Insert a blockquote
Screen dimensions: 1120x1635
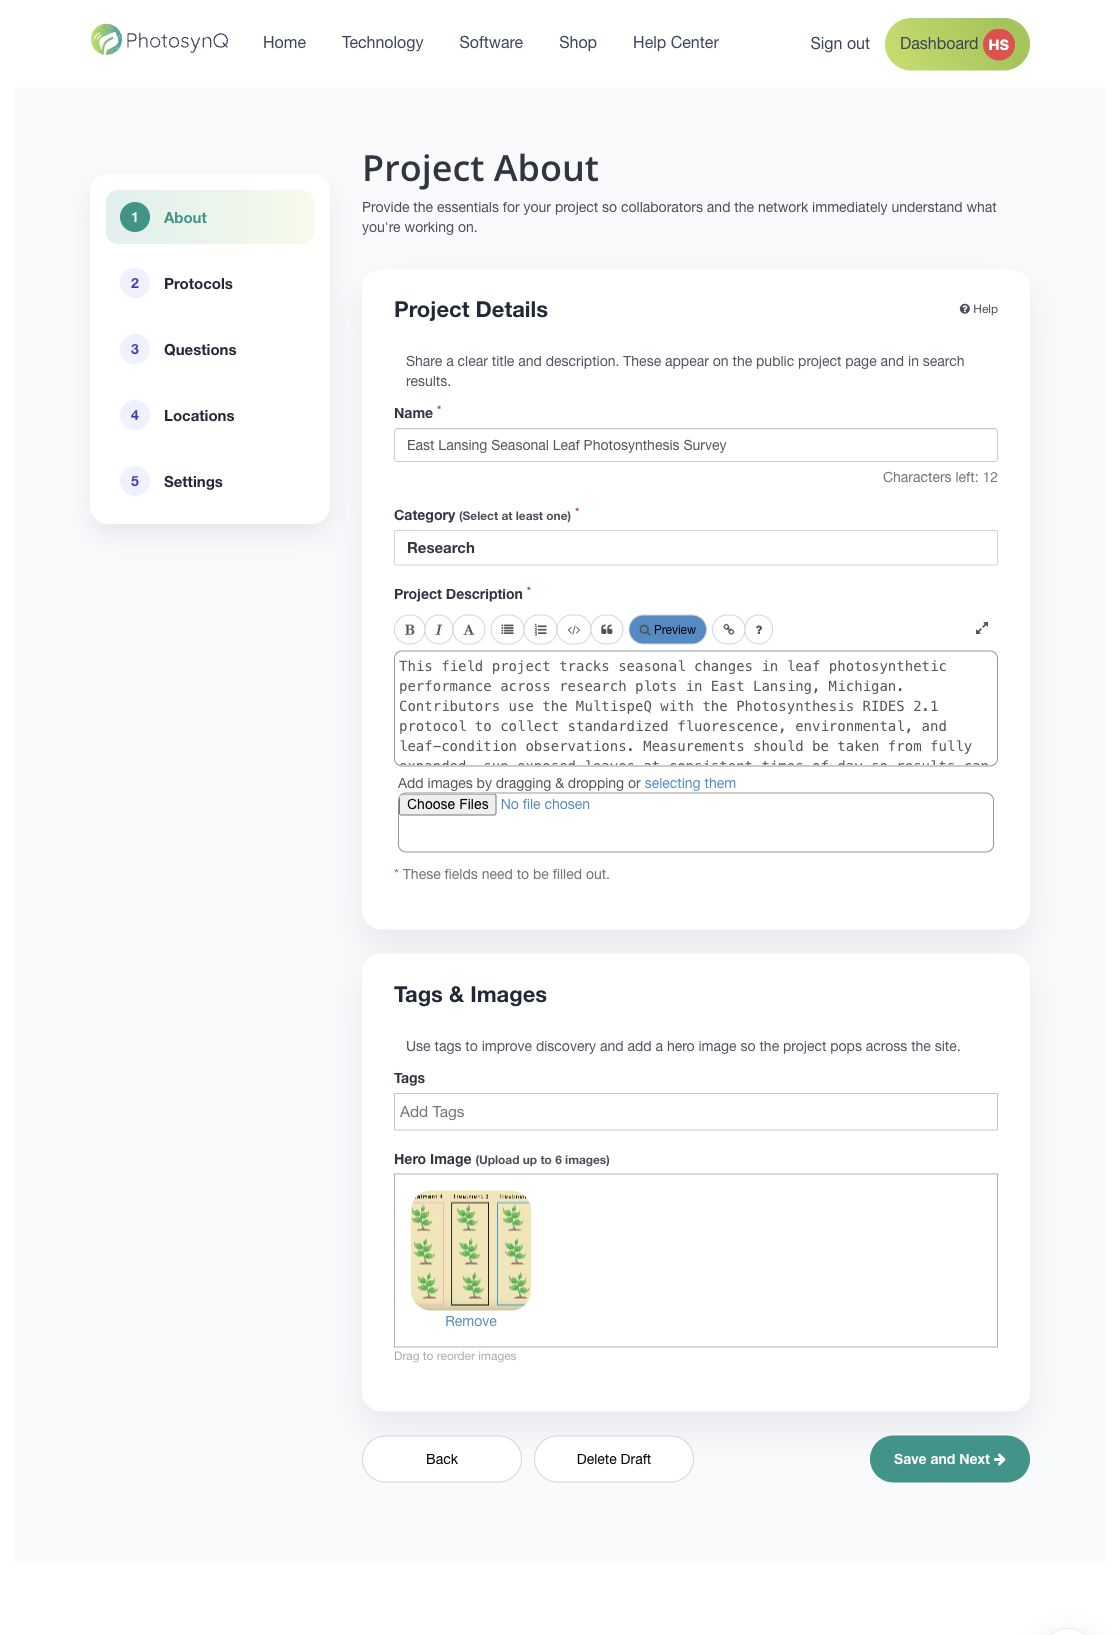606,630
